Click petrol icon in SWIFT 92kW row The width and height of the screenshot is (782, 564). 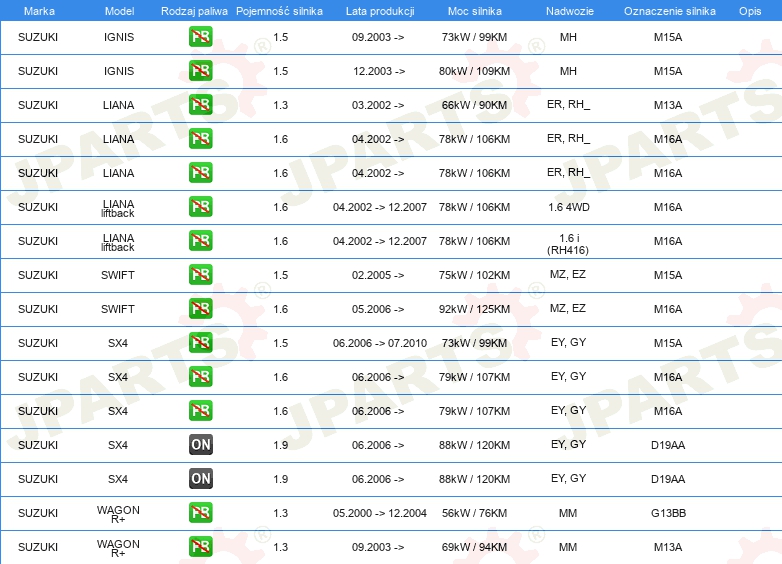click(x=200, y=309)
